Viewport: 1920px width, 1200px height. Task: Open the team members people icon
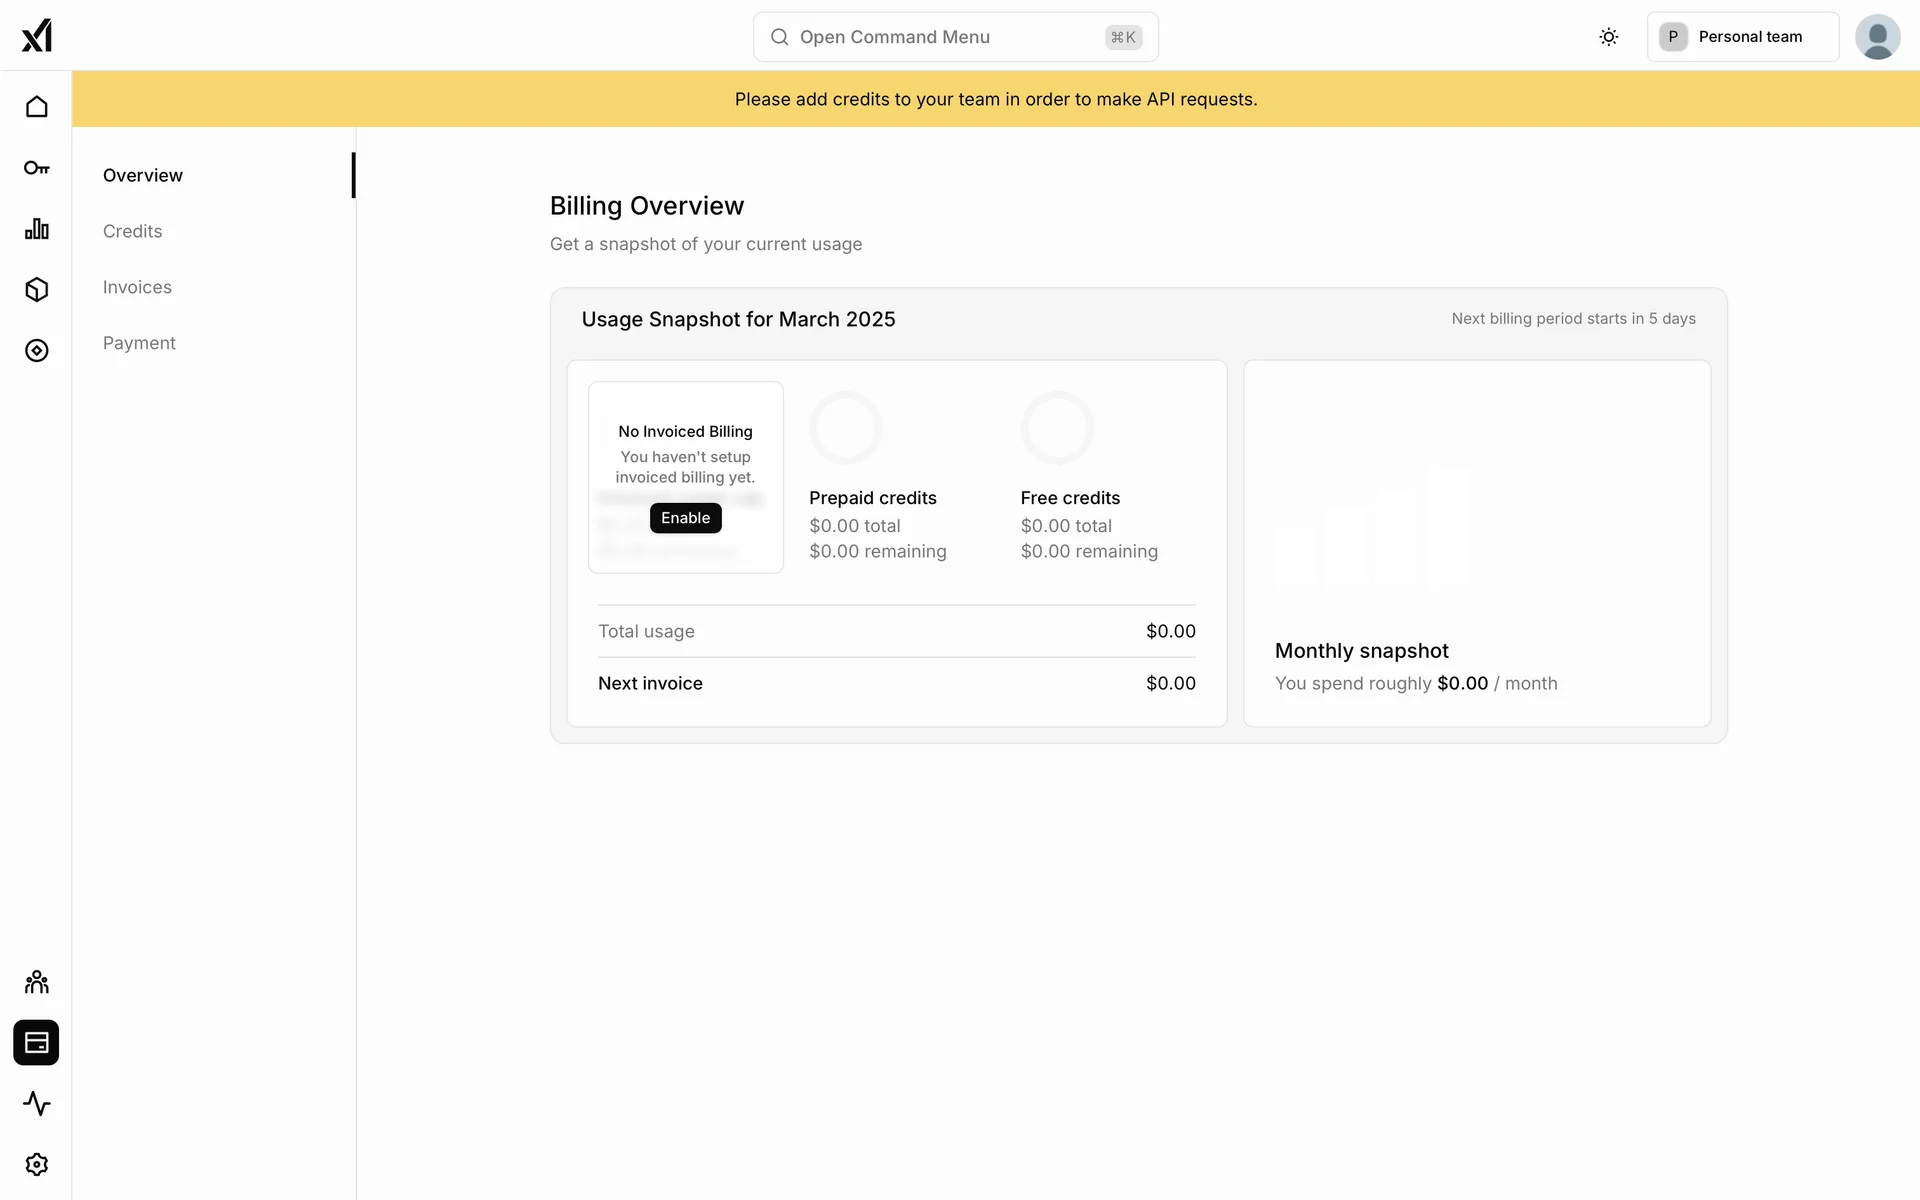click(37, 982)
